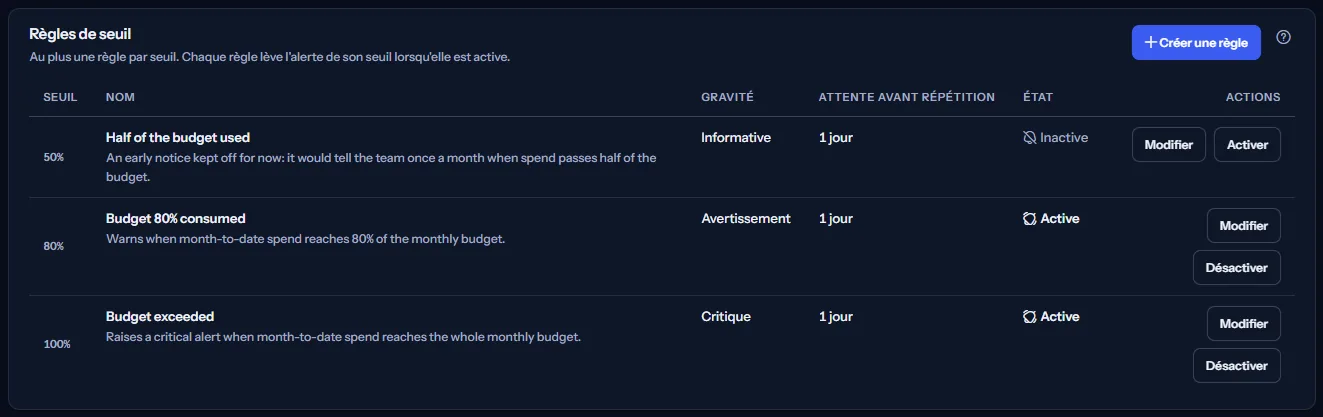This screenshot has width=1323, height=417.
Task: Click Modifier for the Budget exceeded rule
Action: [1244, 324]
